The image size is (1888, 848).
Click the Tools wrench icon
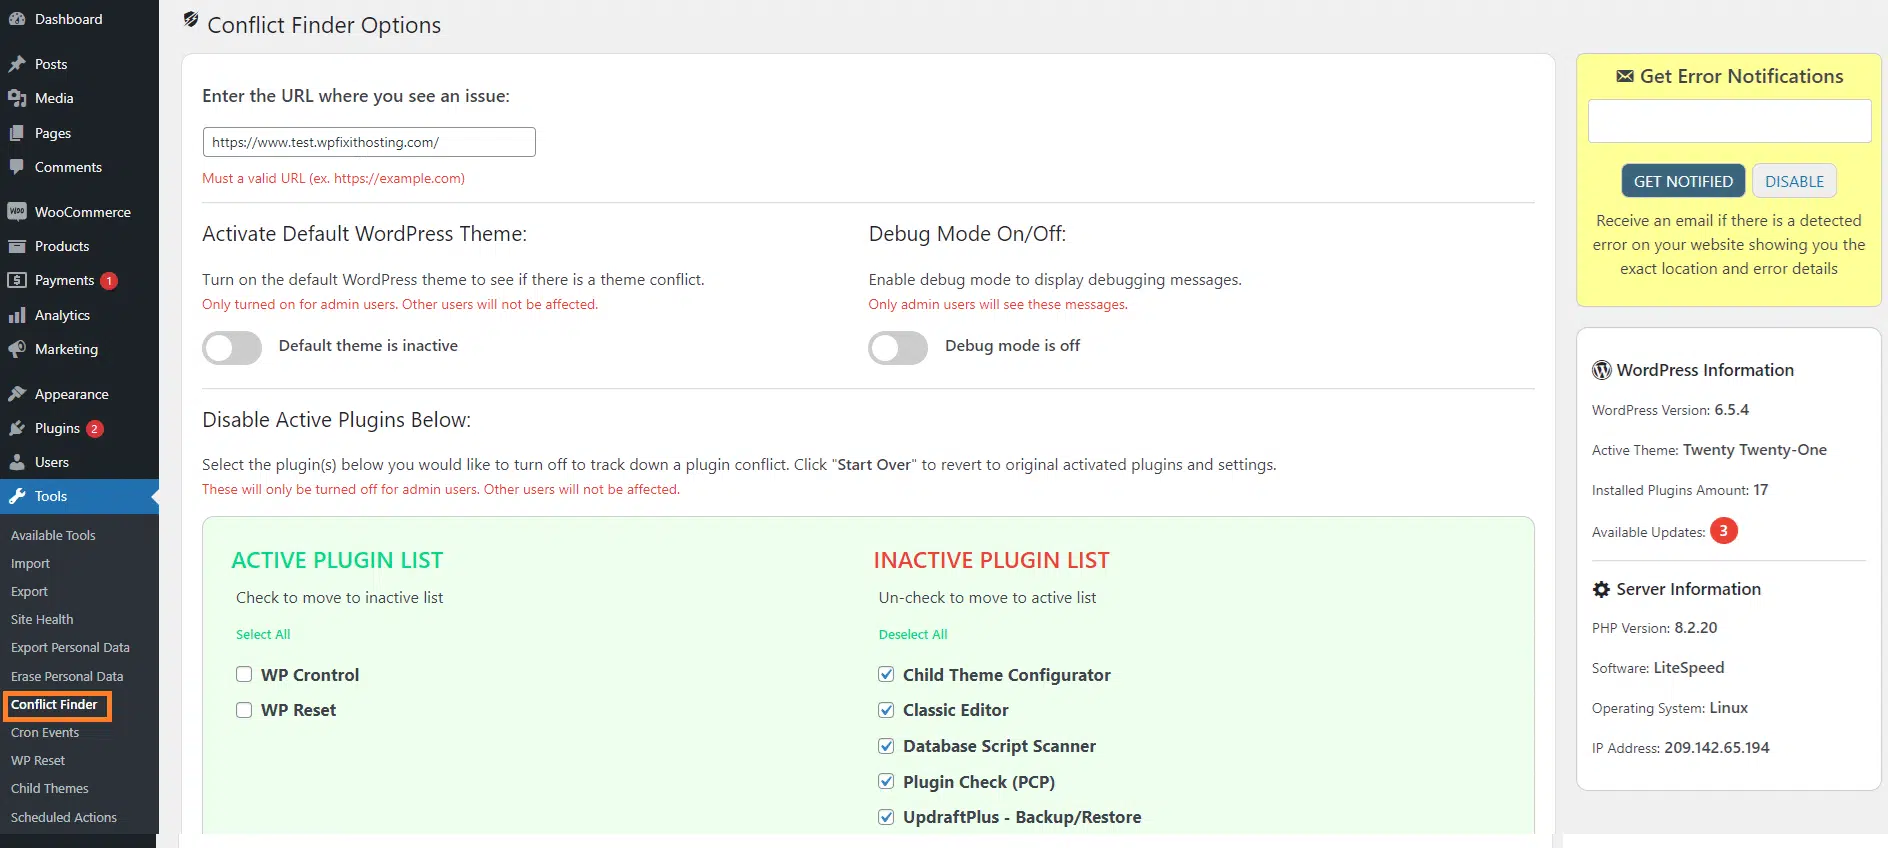17,496
